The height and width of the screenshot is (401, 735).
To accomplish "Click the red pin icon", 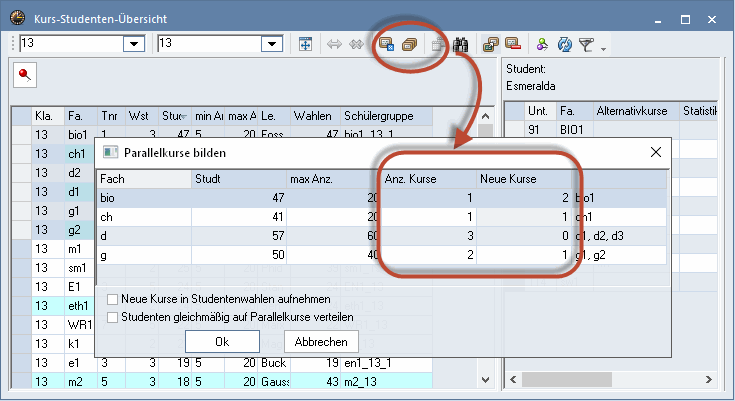I will click(25, 75).
